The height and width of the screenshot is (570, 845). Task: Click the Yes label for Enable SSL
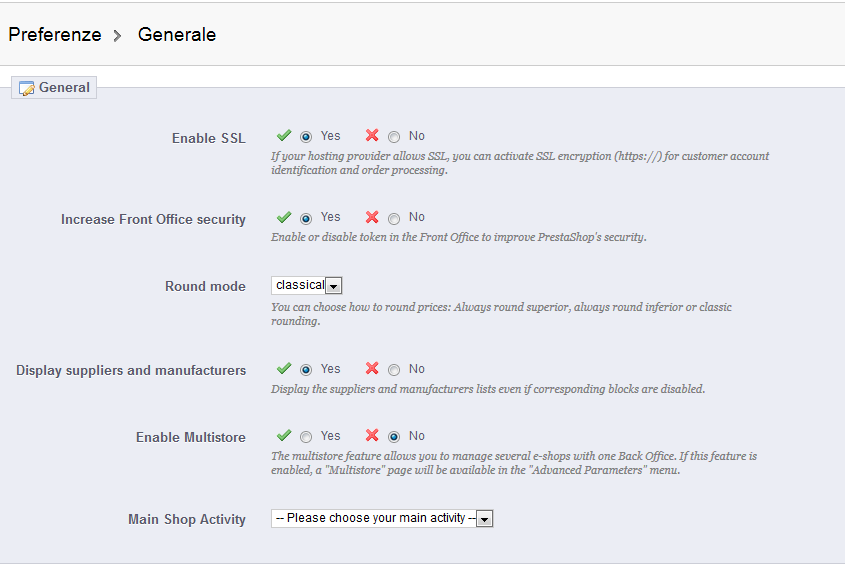coord(330,136)
